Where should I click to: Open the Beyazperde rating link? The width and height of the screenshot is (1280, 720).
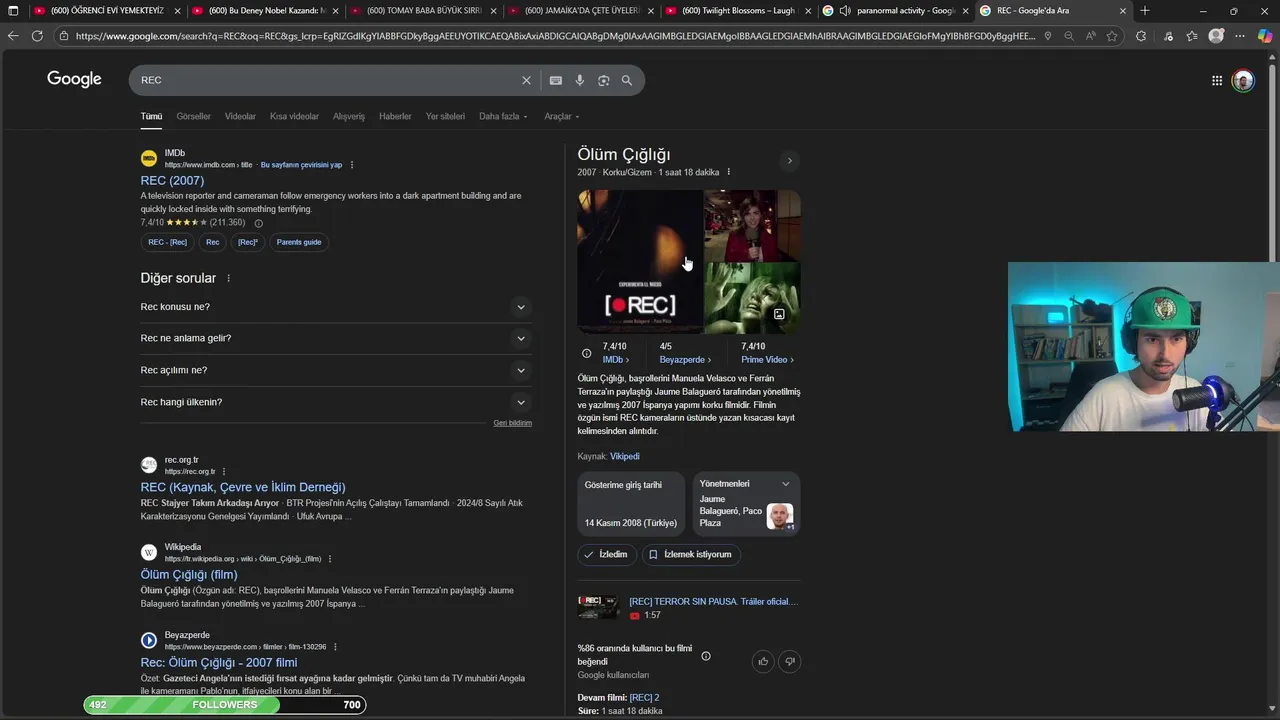685,360
